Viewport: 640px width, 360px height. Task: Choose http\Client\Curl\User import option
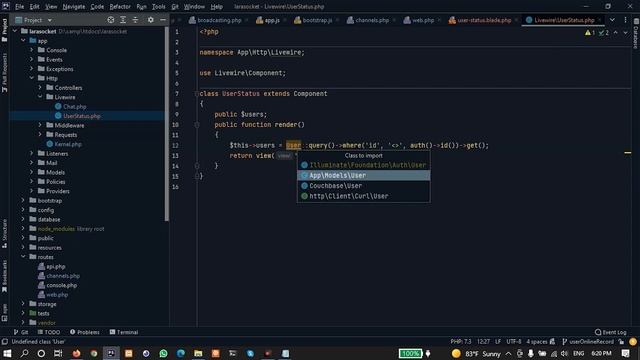pyautogui.click(x=363, y=196)
